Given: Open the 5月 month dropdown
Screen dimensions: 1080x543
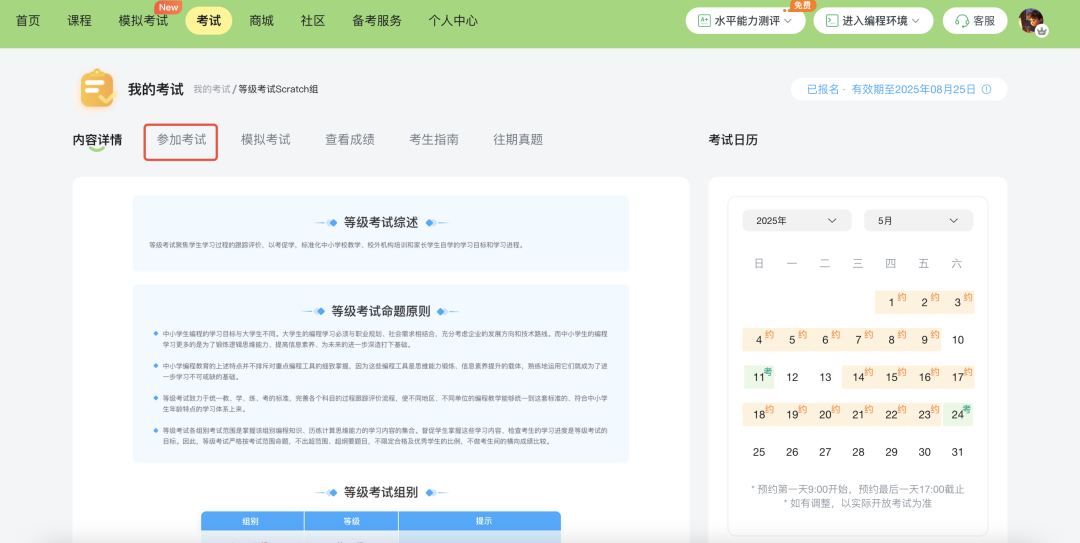Looking at the screenshot, I should pyautogui.click(x=917, y=221).
